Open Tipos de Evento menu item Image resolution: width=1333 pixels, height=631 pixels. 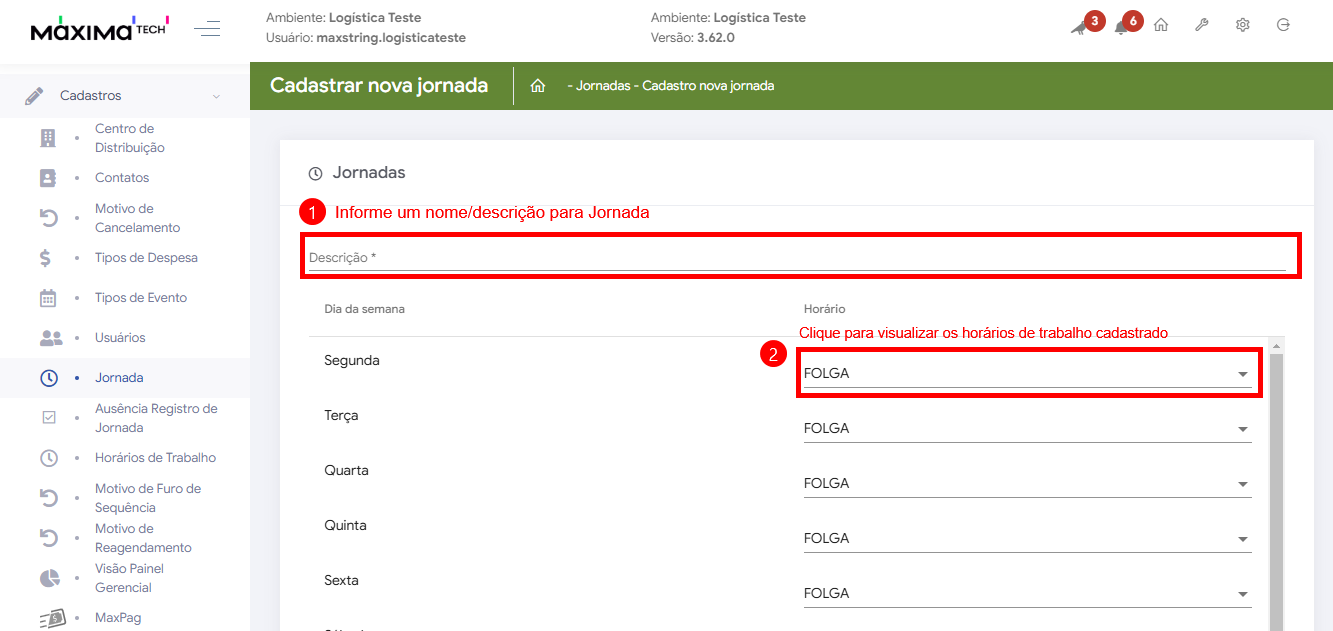tap(141, 298)
